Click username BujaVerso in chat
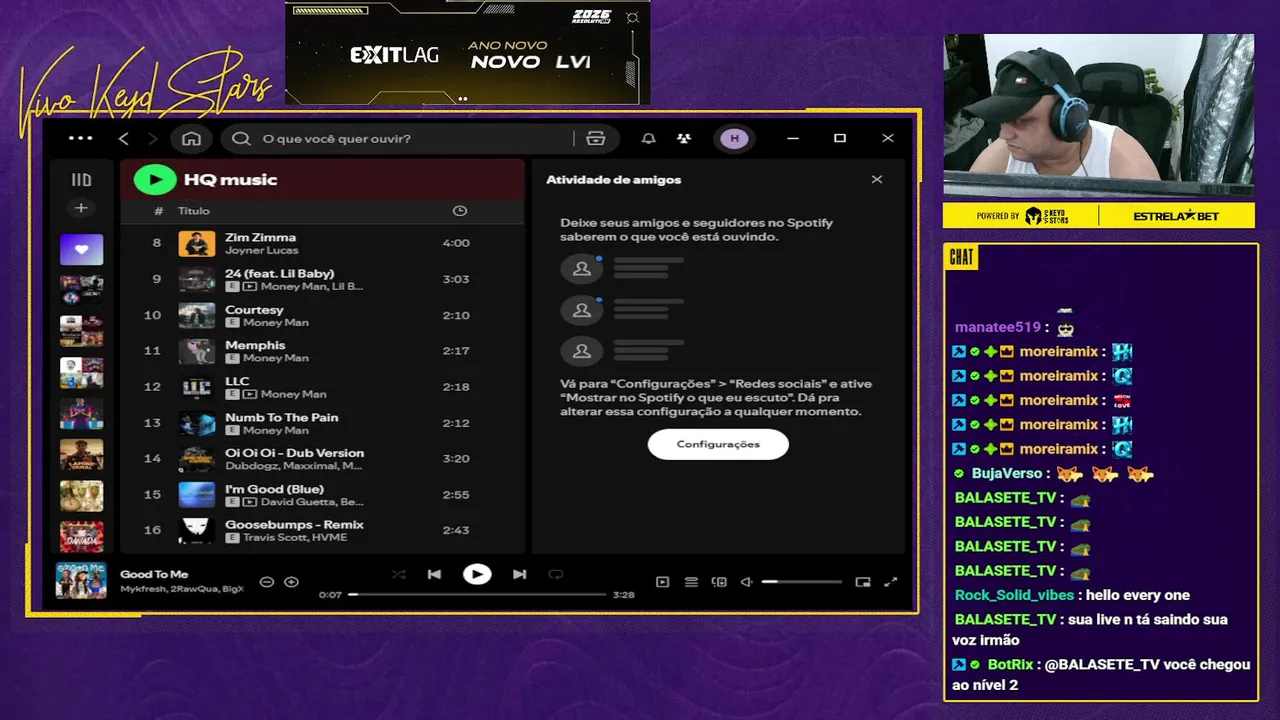The height and width of the screenshot is (720, 1280). coord(1007,473)
